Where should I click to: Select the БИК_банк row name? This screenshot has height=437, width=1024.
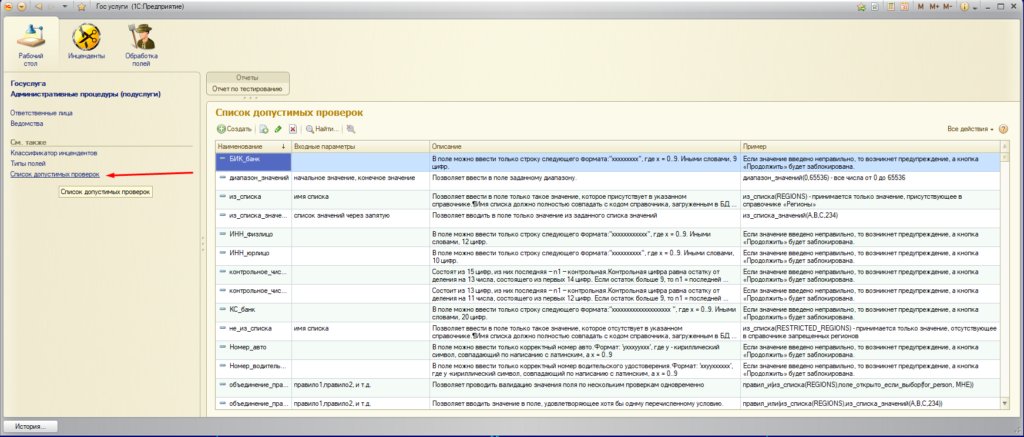tap(245, 159)
